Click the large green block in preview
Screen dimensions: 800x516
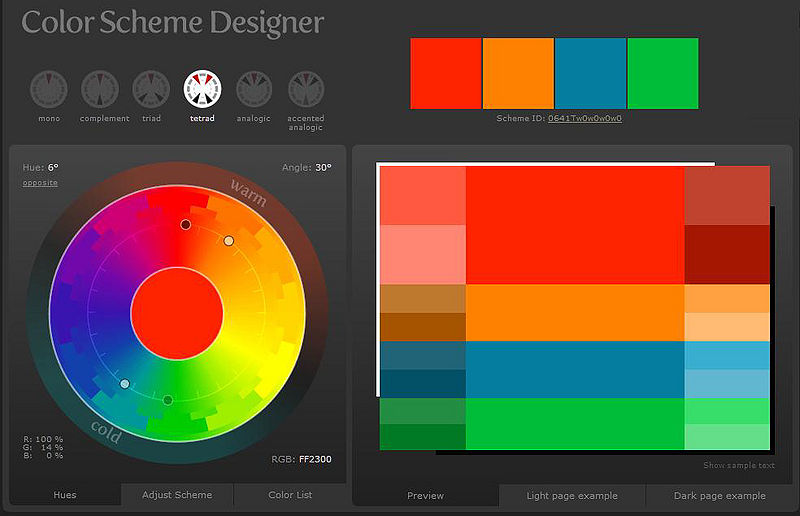click(575, 424)
